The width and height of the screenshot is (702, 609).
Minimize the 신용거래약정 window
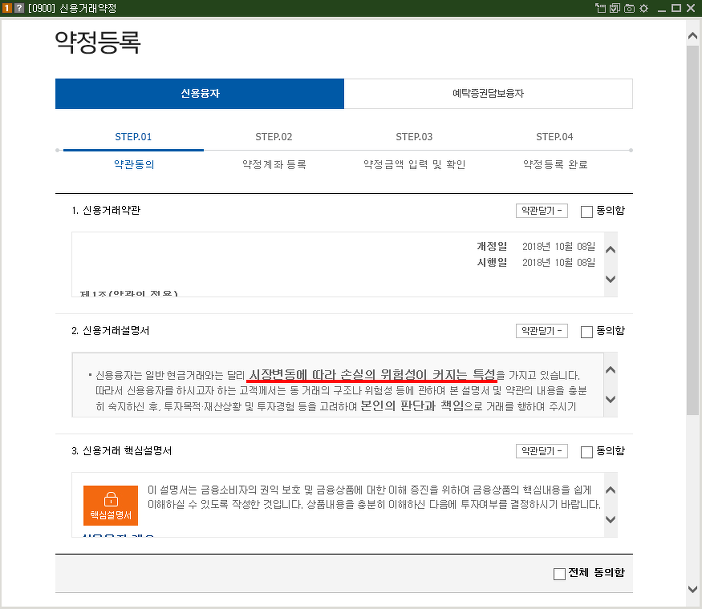662,9
